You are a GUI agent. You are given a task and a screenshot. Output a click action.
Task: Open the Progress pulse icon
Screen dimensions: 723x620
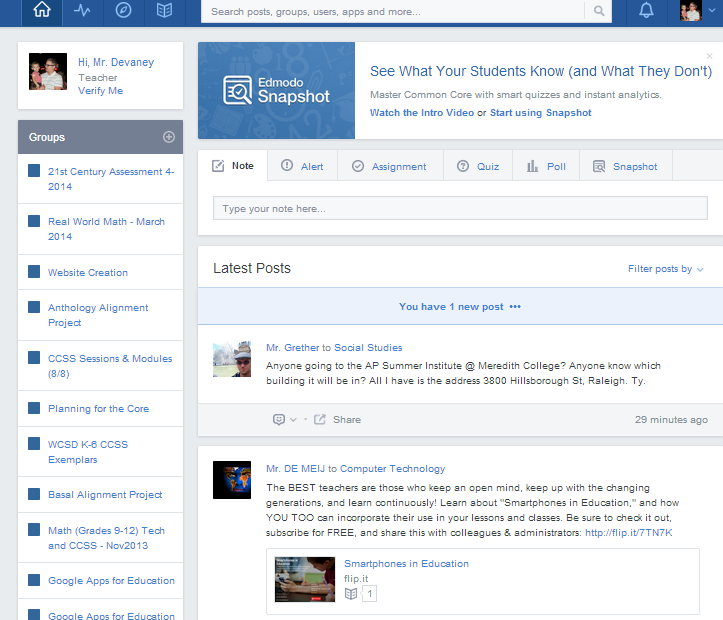coord(83,10)
